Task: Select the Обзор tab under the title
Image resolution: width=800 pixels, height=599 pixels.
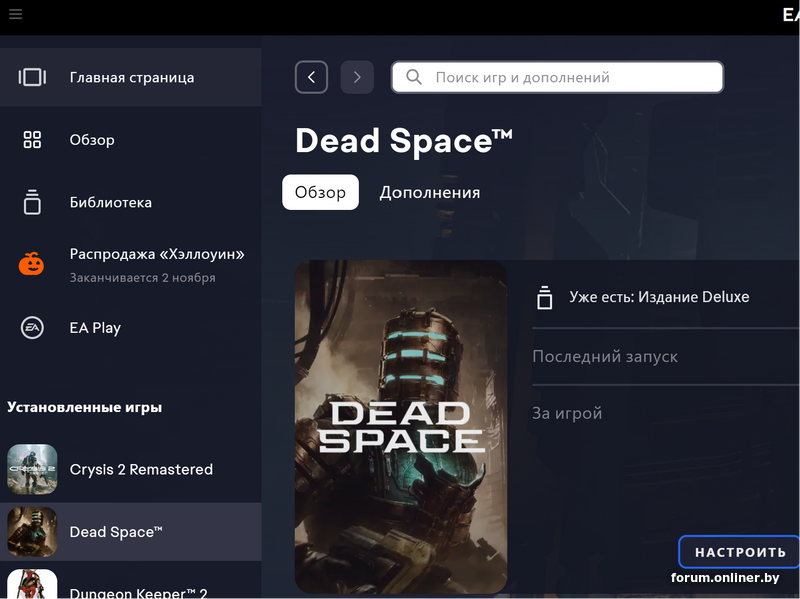Action: point(320,192)
